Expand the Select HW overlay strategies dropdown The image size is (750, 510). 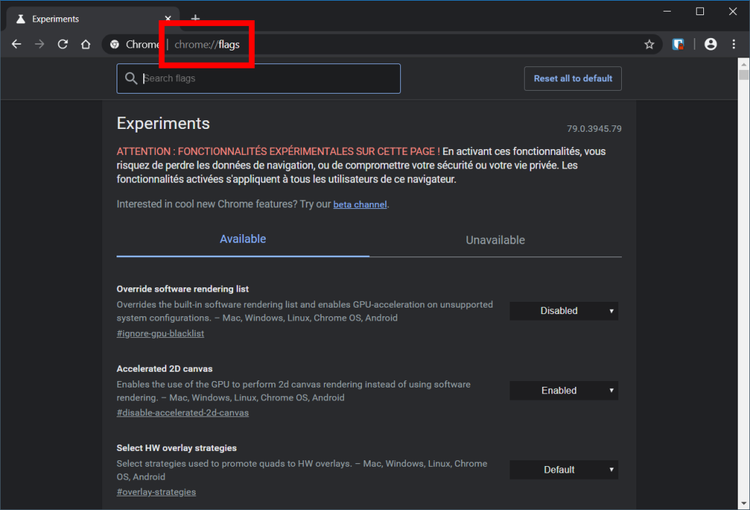tap(564, 470)
